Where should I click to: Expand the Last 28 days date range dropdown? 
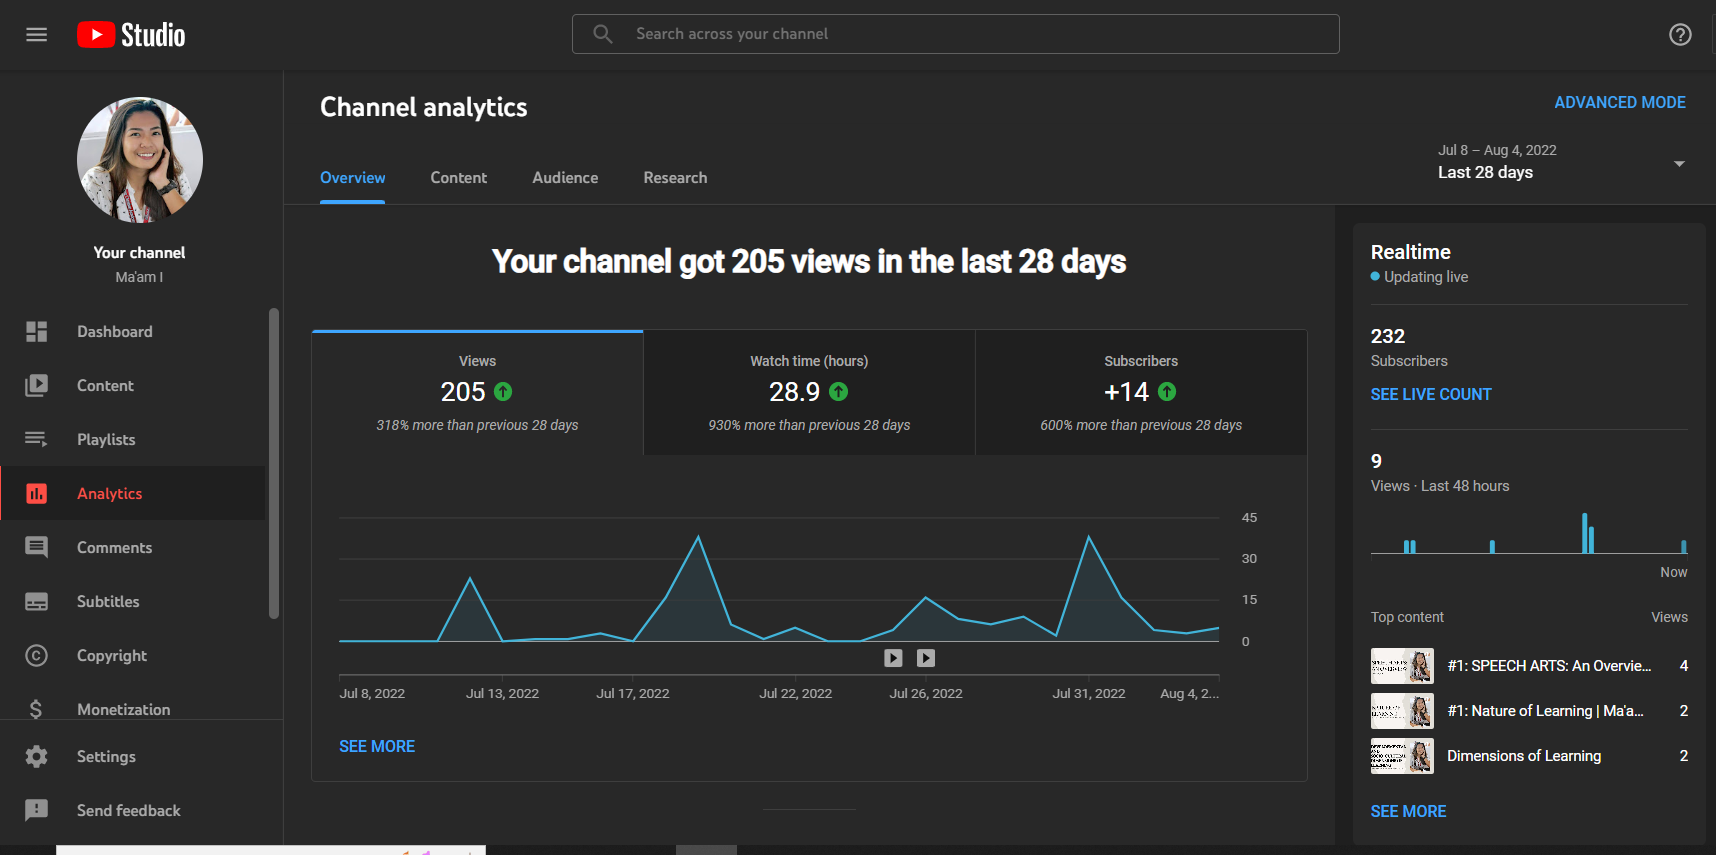pyautogui.click(x=1561, y=162)
